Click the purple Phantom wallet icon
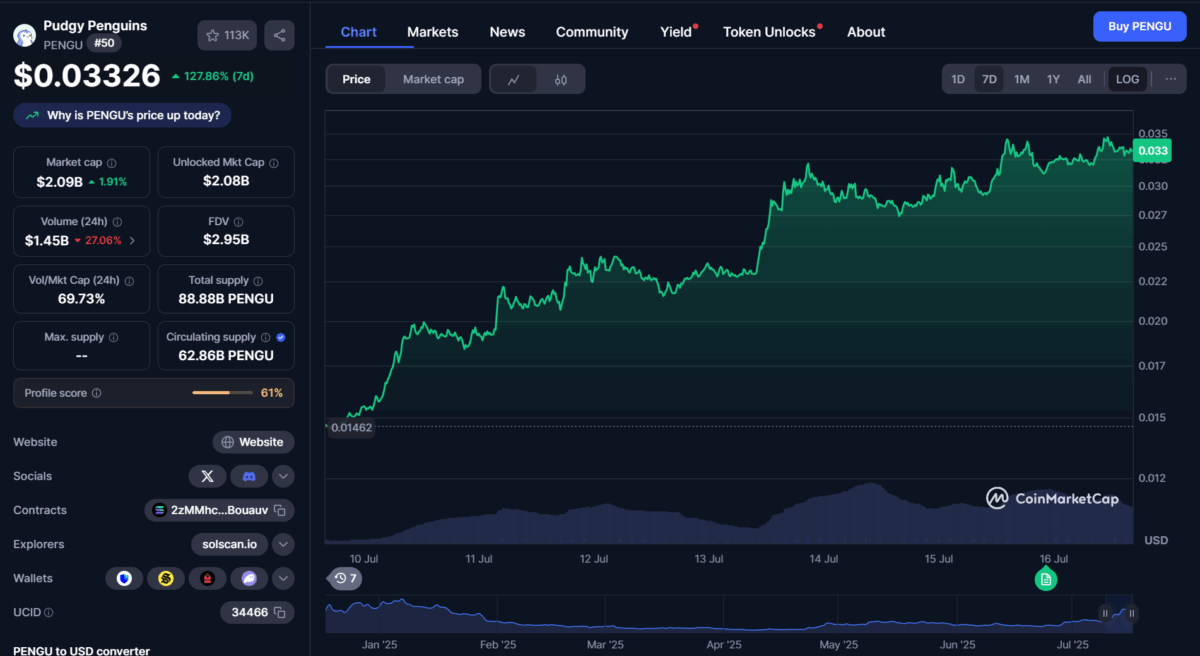1200x656 pixels. point(249,578)
